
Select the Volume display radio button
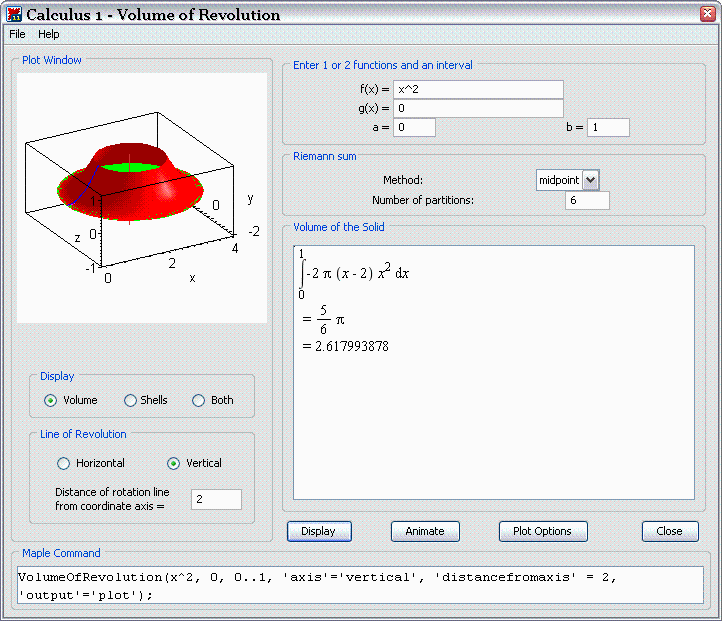[51, 400]
